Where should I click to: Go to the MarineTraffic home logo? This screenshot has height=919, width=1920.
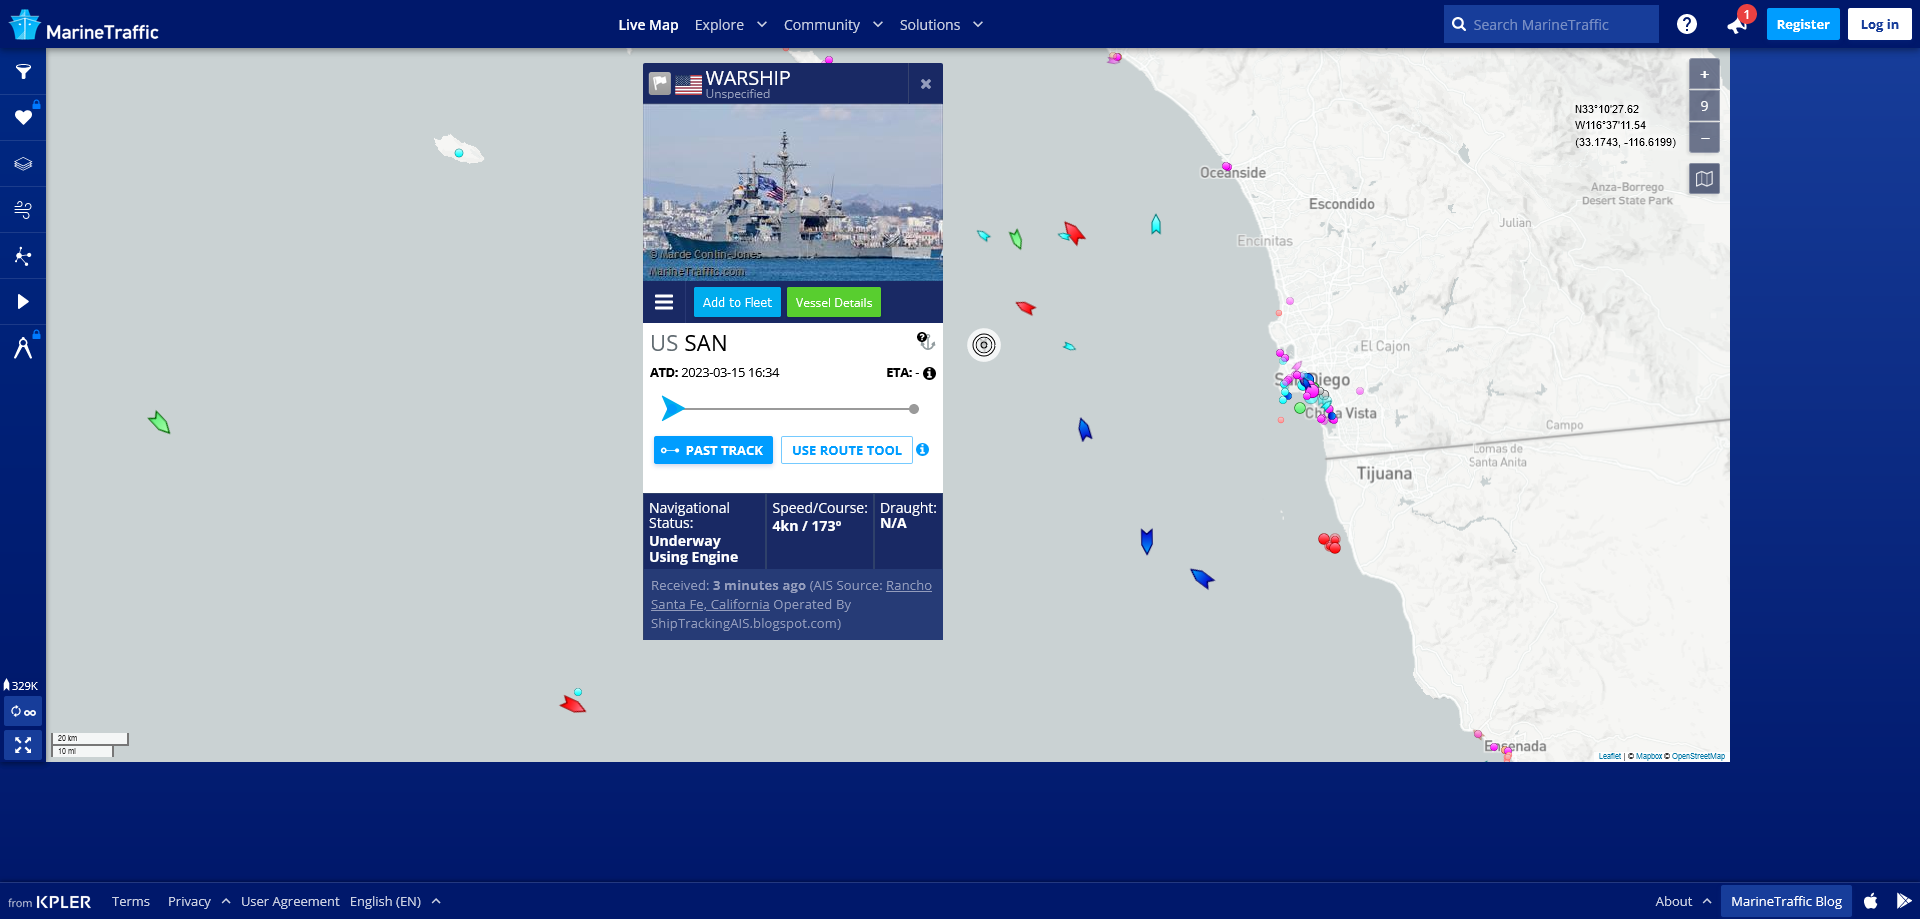[83, 26]
